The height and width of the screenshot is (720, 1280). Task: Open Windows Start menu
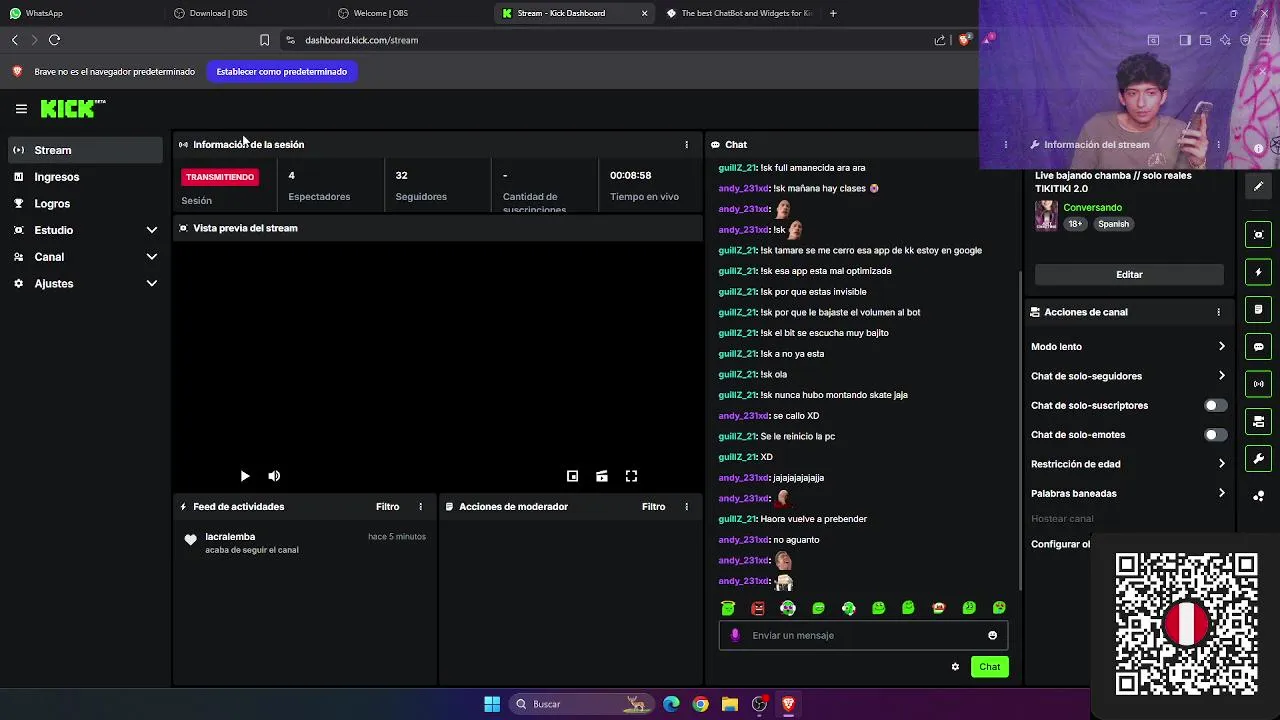(x=492, y=704)
